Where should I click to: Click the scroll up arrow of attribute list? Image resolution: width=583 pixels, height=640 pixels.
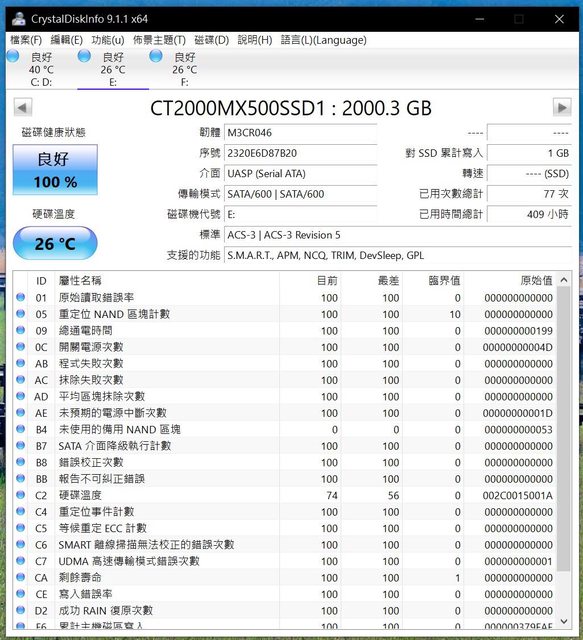pyautogui.click(x=564, y=280)
